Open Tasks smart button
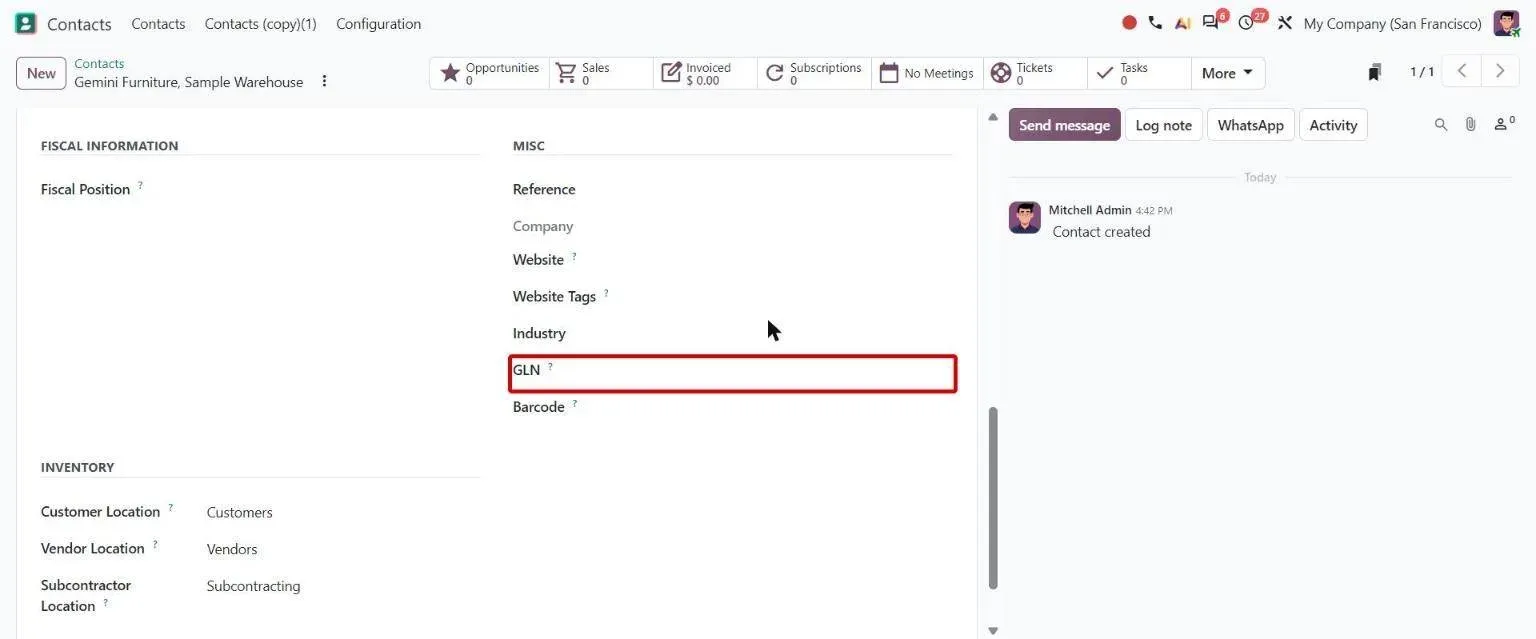1536x639 pixels. point(1139,73)
